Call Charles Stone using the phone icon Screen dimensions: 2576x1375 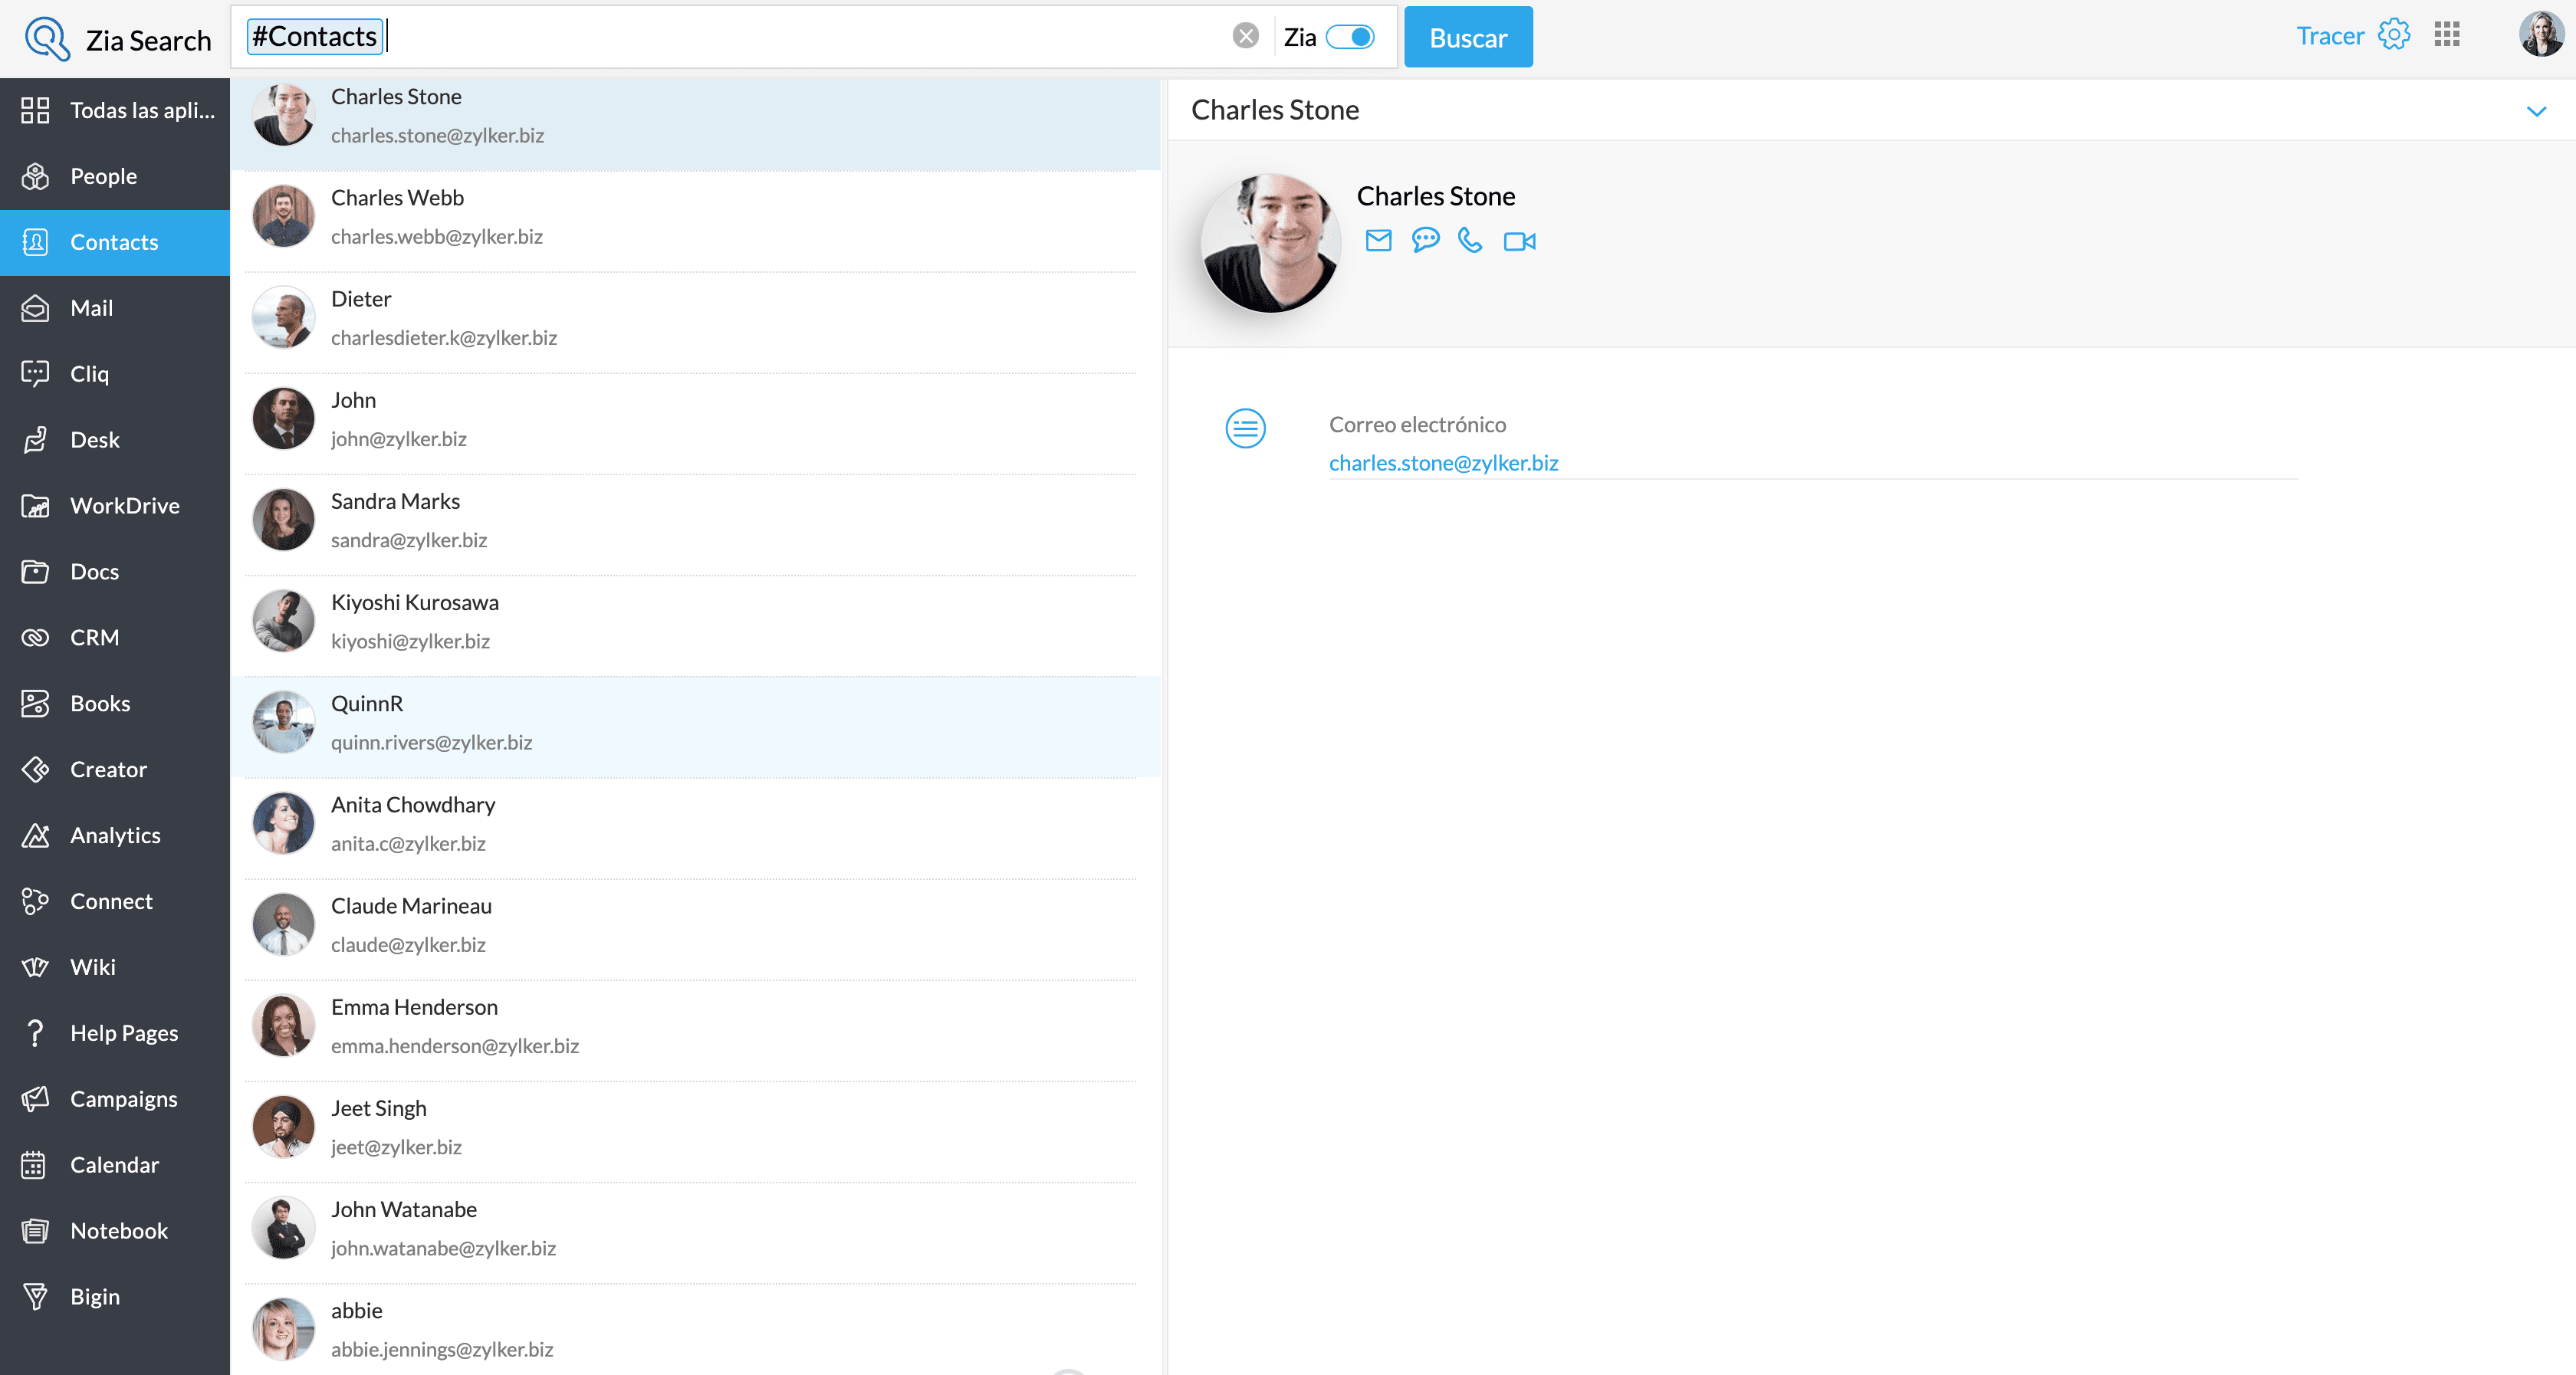[1470, 241]
